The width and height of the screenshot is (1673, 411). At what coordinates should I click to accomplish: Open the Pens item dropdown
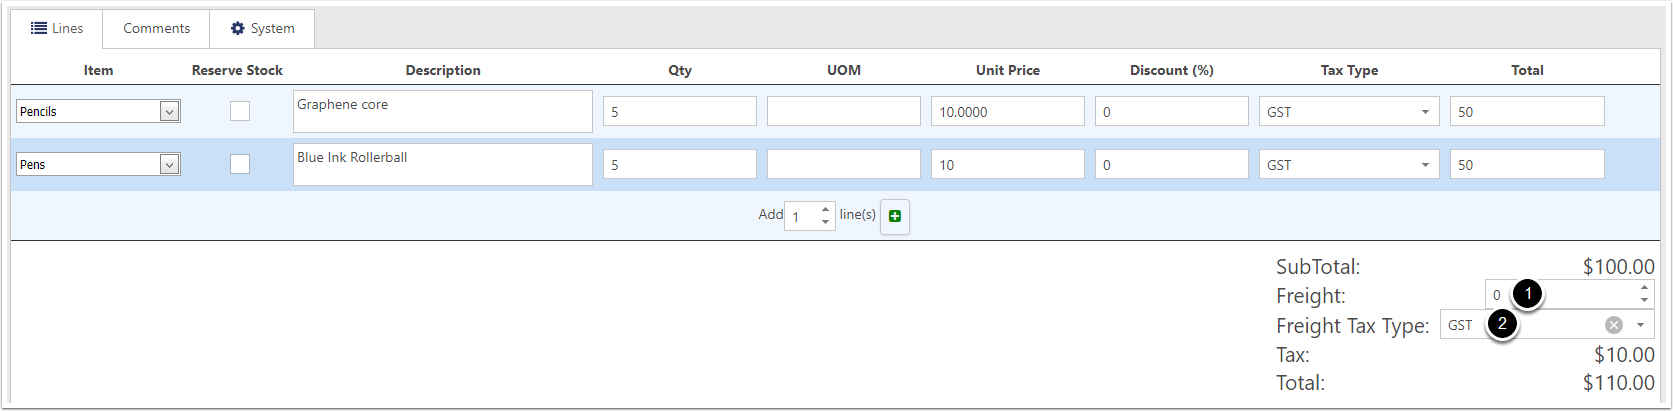(x=98, y=164)
